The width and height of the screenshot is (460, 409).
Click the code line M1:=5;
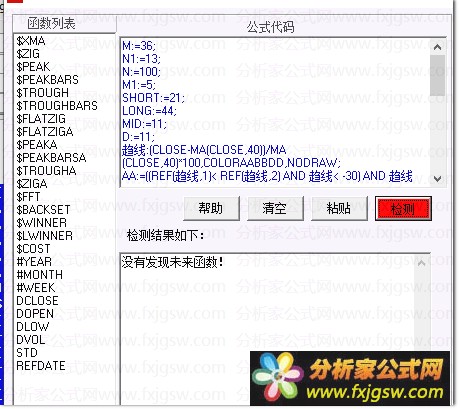coord(139,84)
